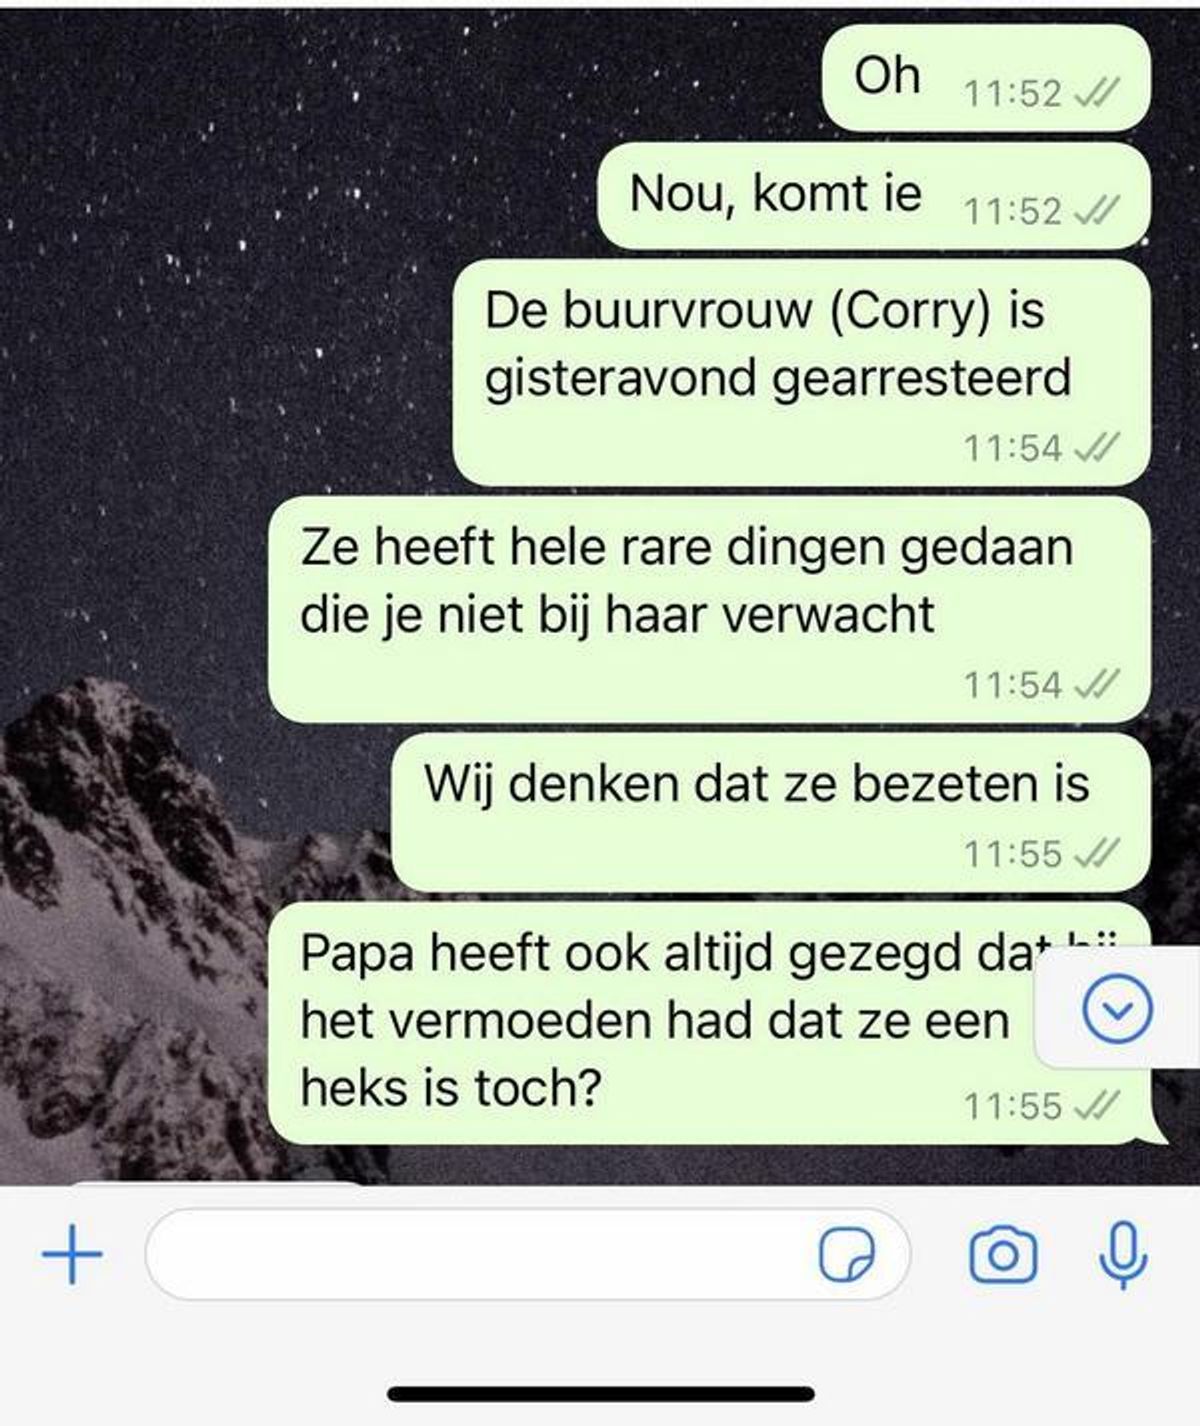Tap the "Wij denken dat ze bezeten is" message
This screenshot has height=1426, width=1200.
(770, 812)
